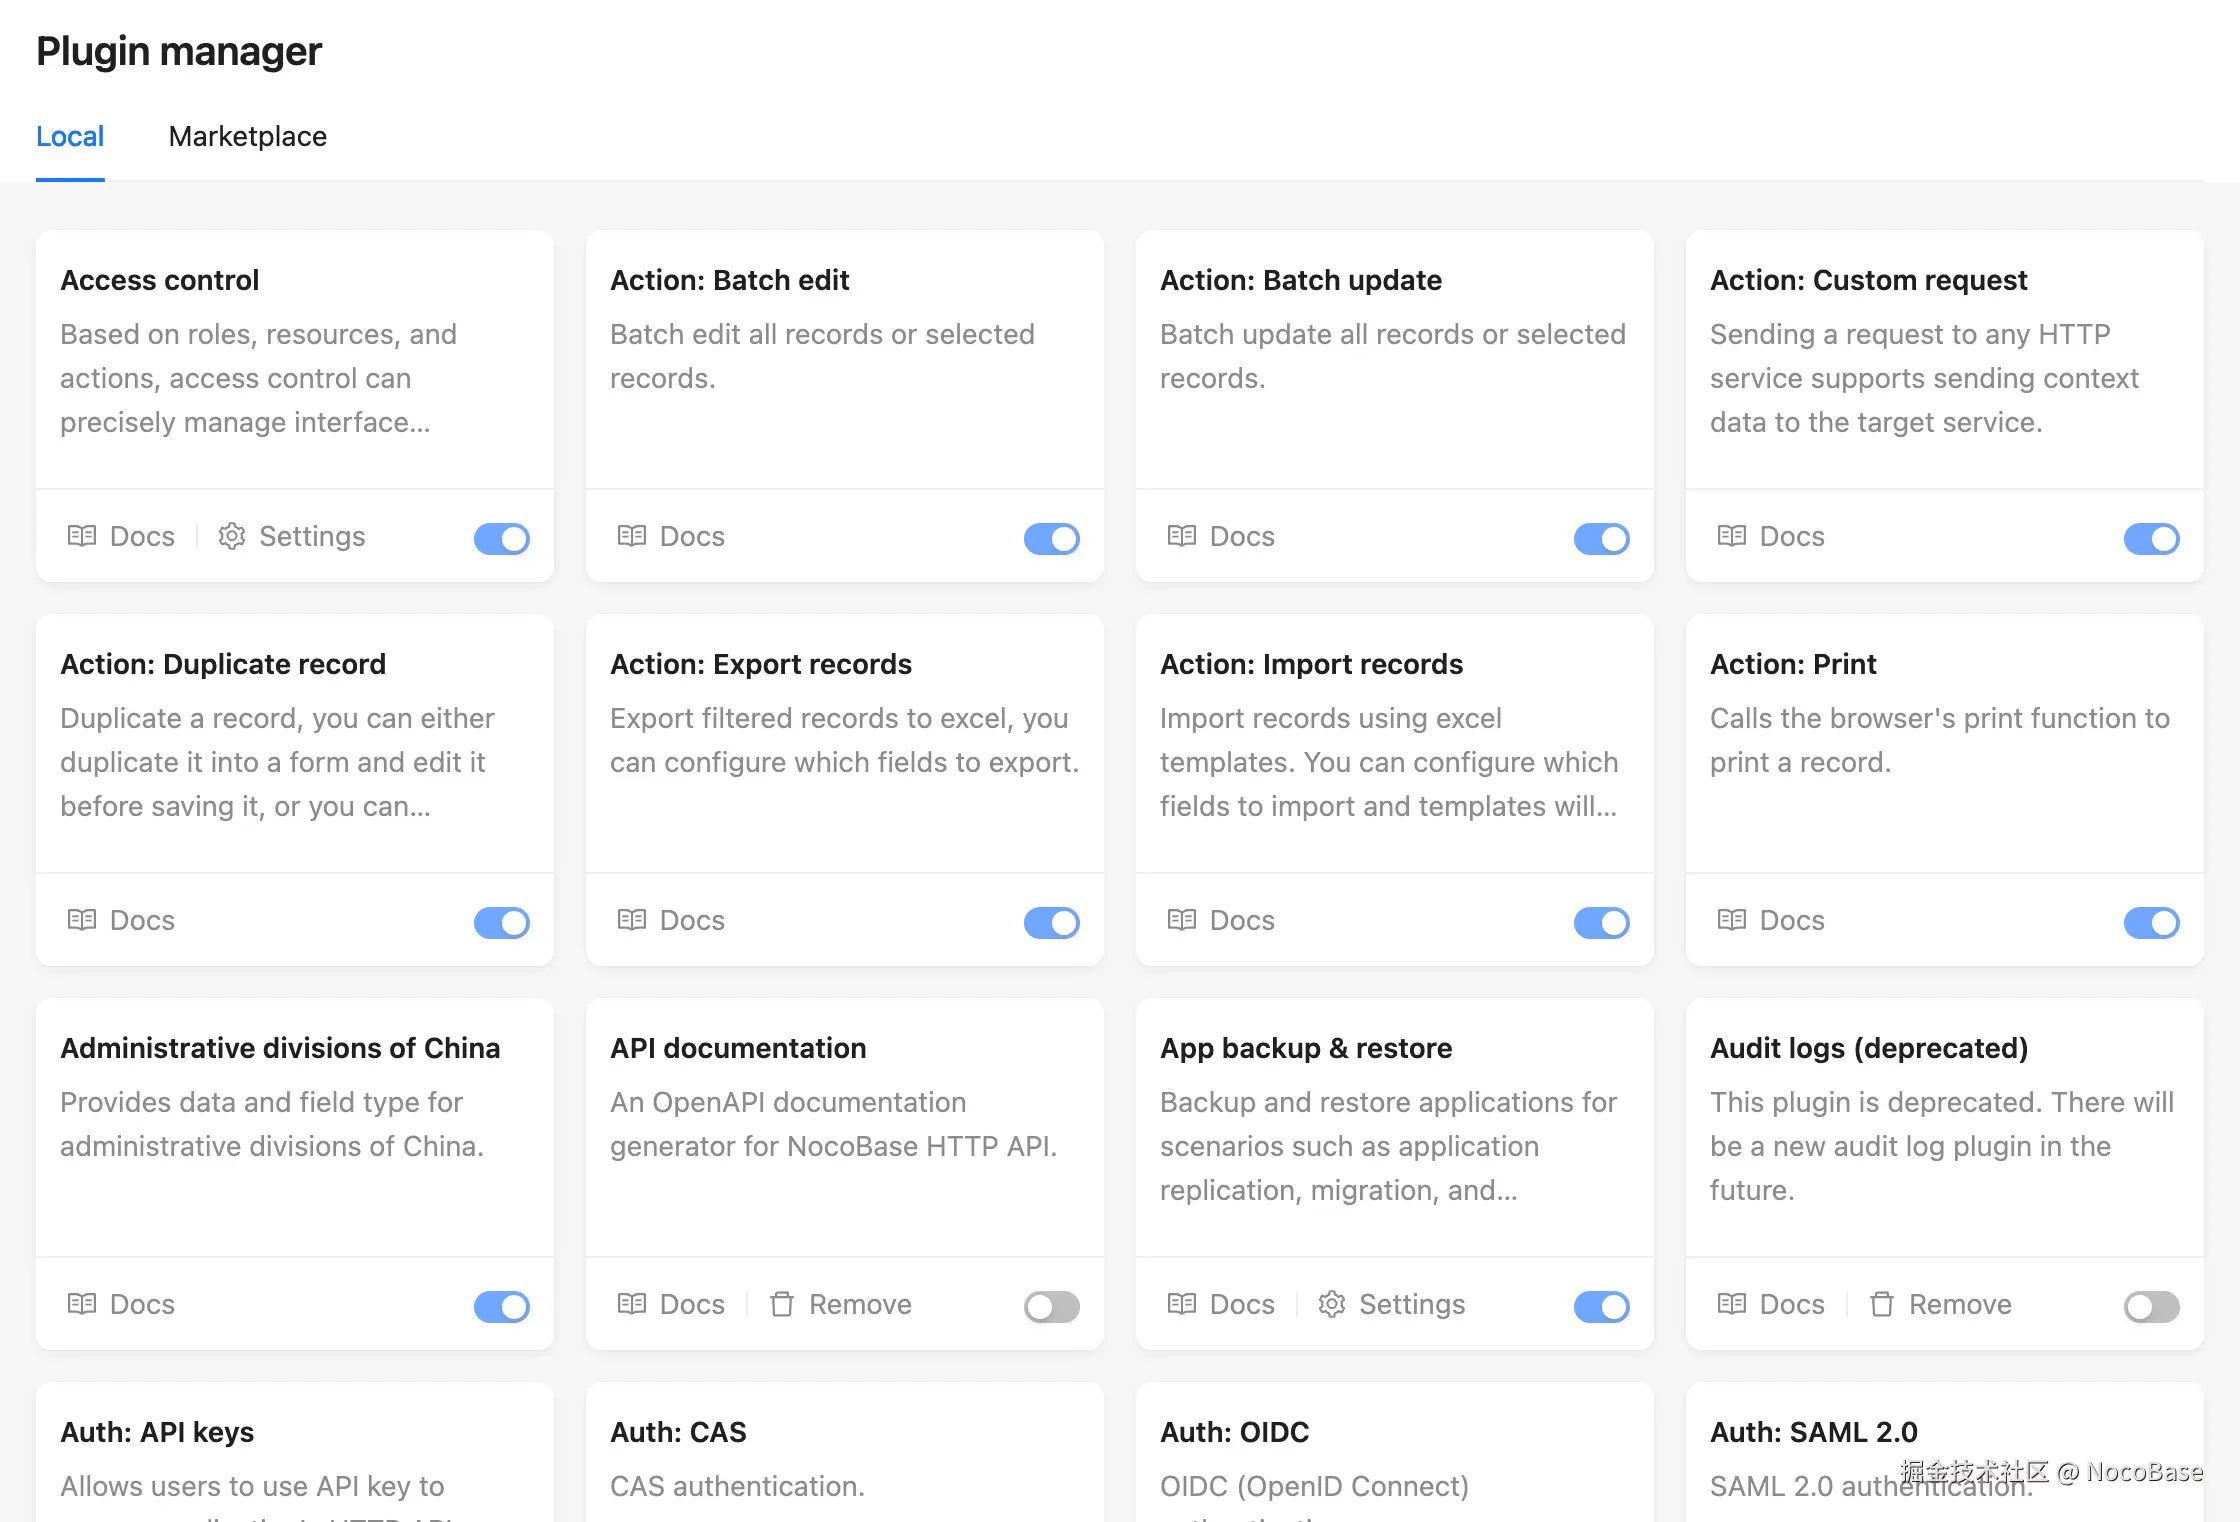2240x1522 pixels.
Task: Turn off the App backup & restore toggle
Action: [x=1602, y=1306]
